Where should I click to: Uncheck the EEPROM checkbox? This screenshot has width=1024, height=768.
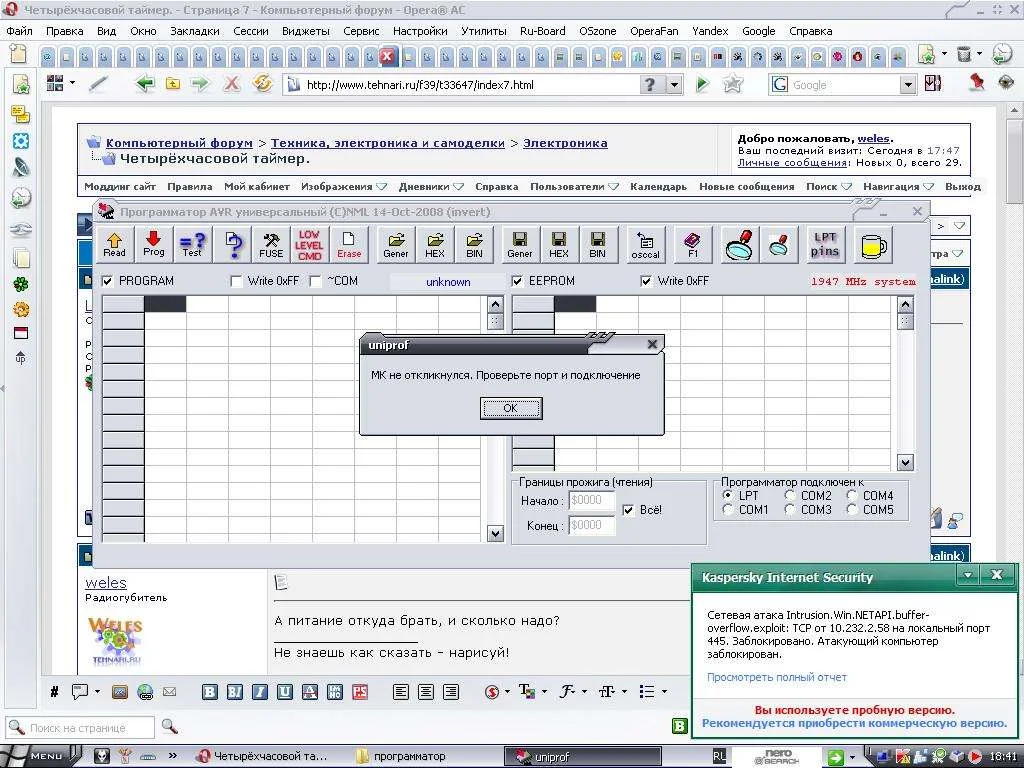click(518, 281)
